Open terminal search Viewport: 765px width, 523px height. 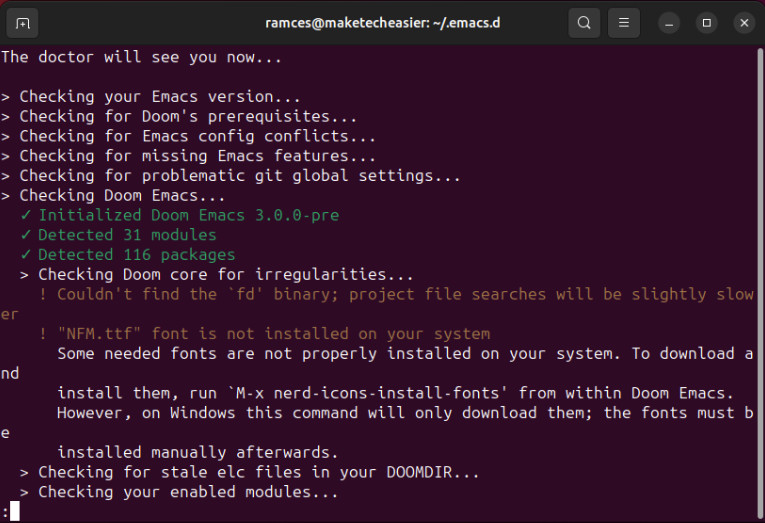(584, 23)
